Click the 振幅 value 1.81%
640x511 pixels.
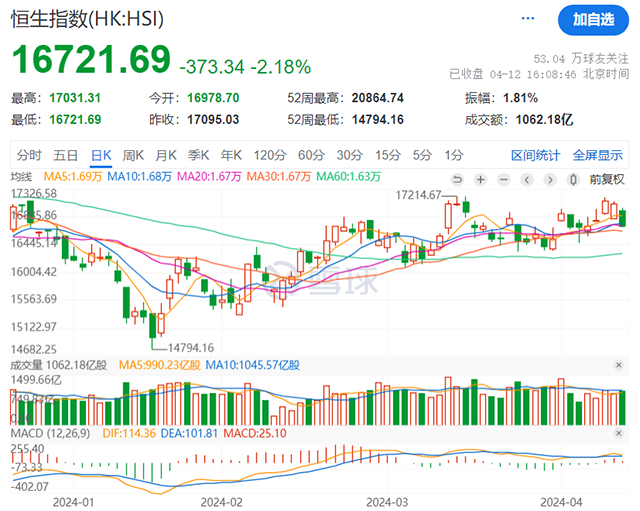click(x=520, y=98)
